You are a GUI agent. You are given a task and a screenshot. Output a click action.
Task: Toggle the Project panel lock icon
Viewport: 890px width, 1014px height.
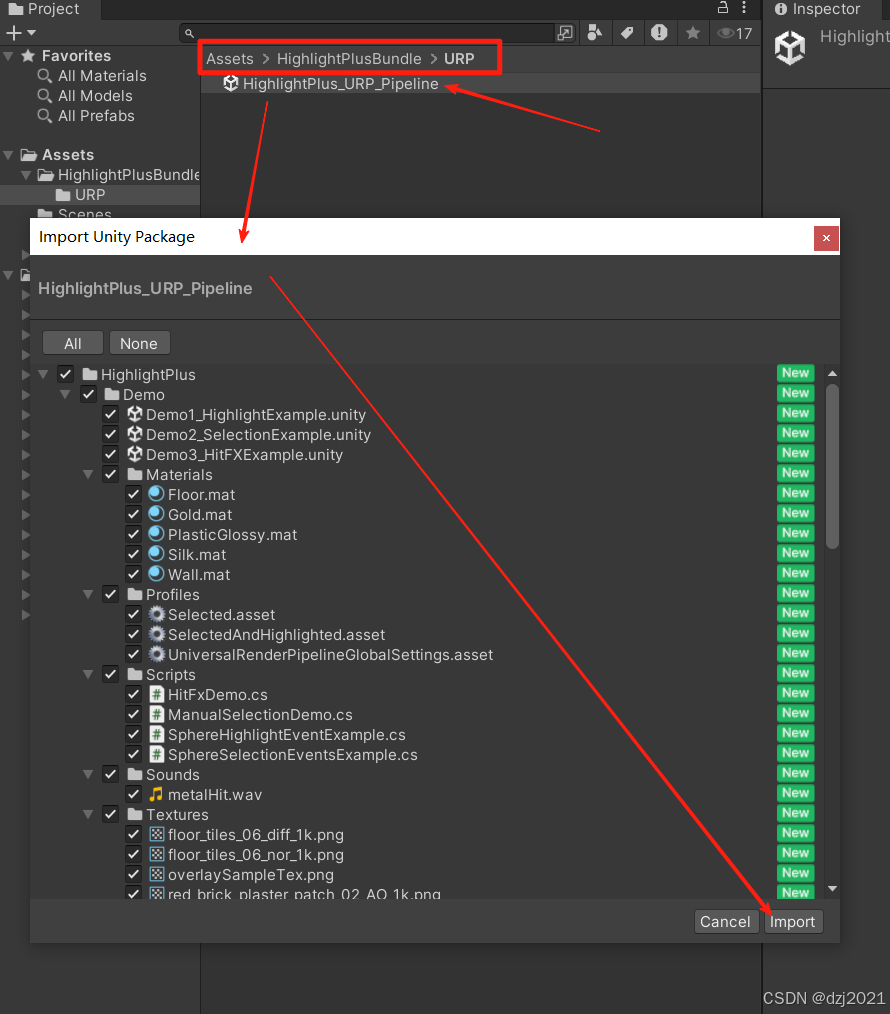(723, 8)
